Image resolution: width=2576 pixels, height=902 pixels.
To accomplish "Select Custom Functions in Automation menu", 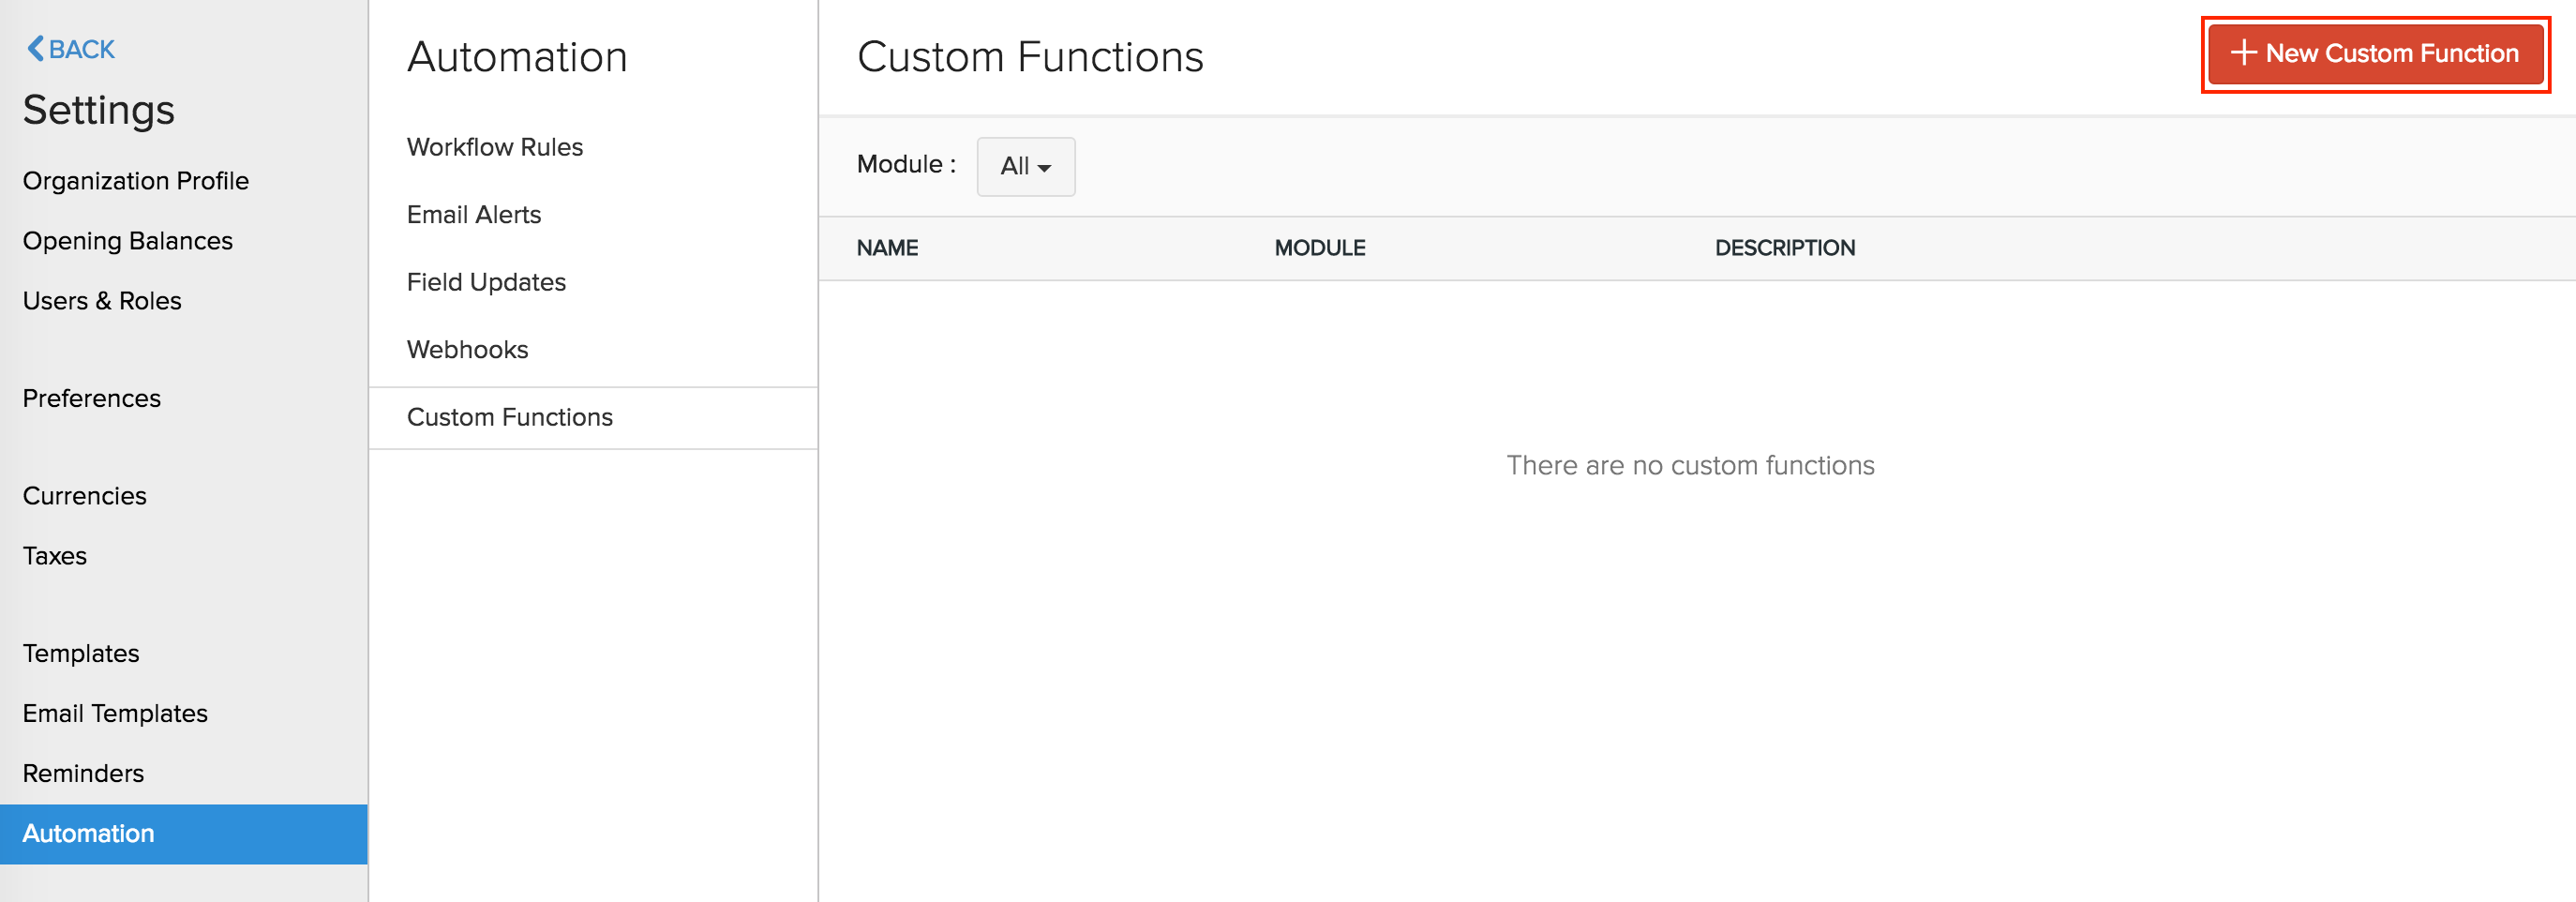I will click(x=510, y=417).
